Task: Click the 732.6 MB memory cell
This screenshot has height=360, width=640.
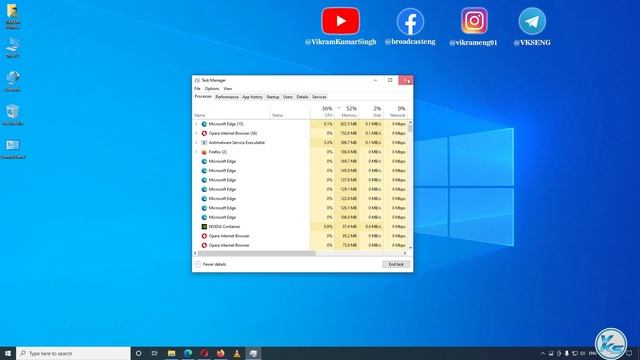Action: pyautogui.click(x=347, y=133)
